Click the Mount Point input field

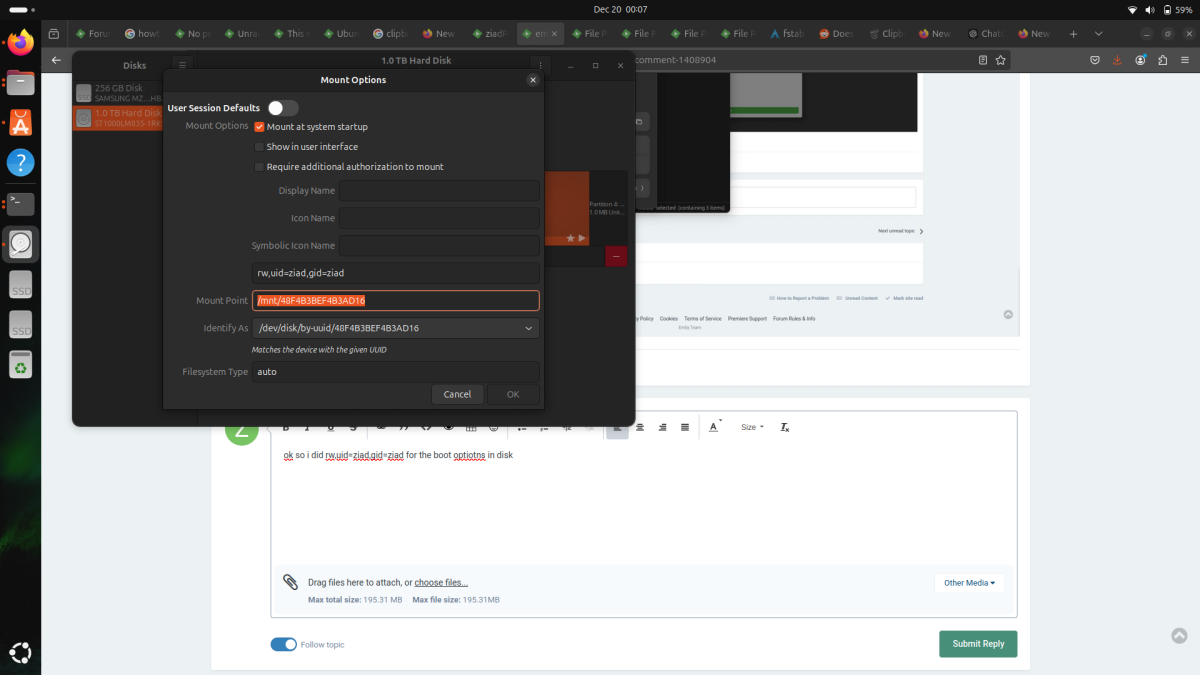(396, 300)
